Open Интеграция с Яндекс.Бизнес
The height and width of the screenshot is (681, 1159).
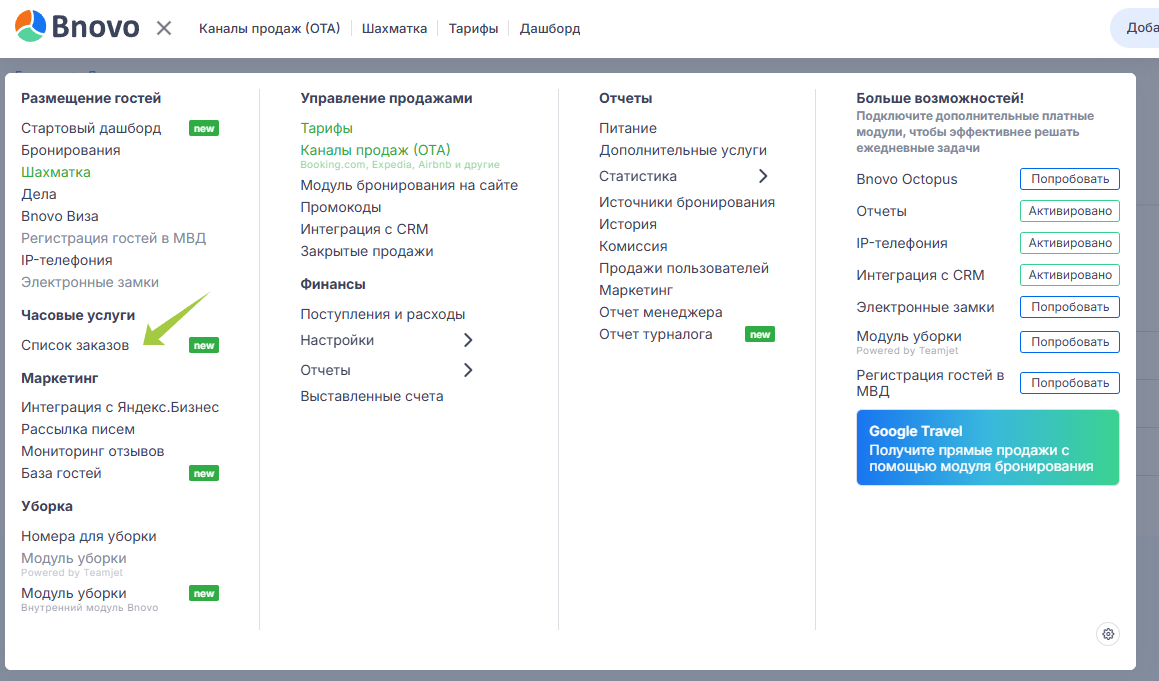click(120, 407)
